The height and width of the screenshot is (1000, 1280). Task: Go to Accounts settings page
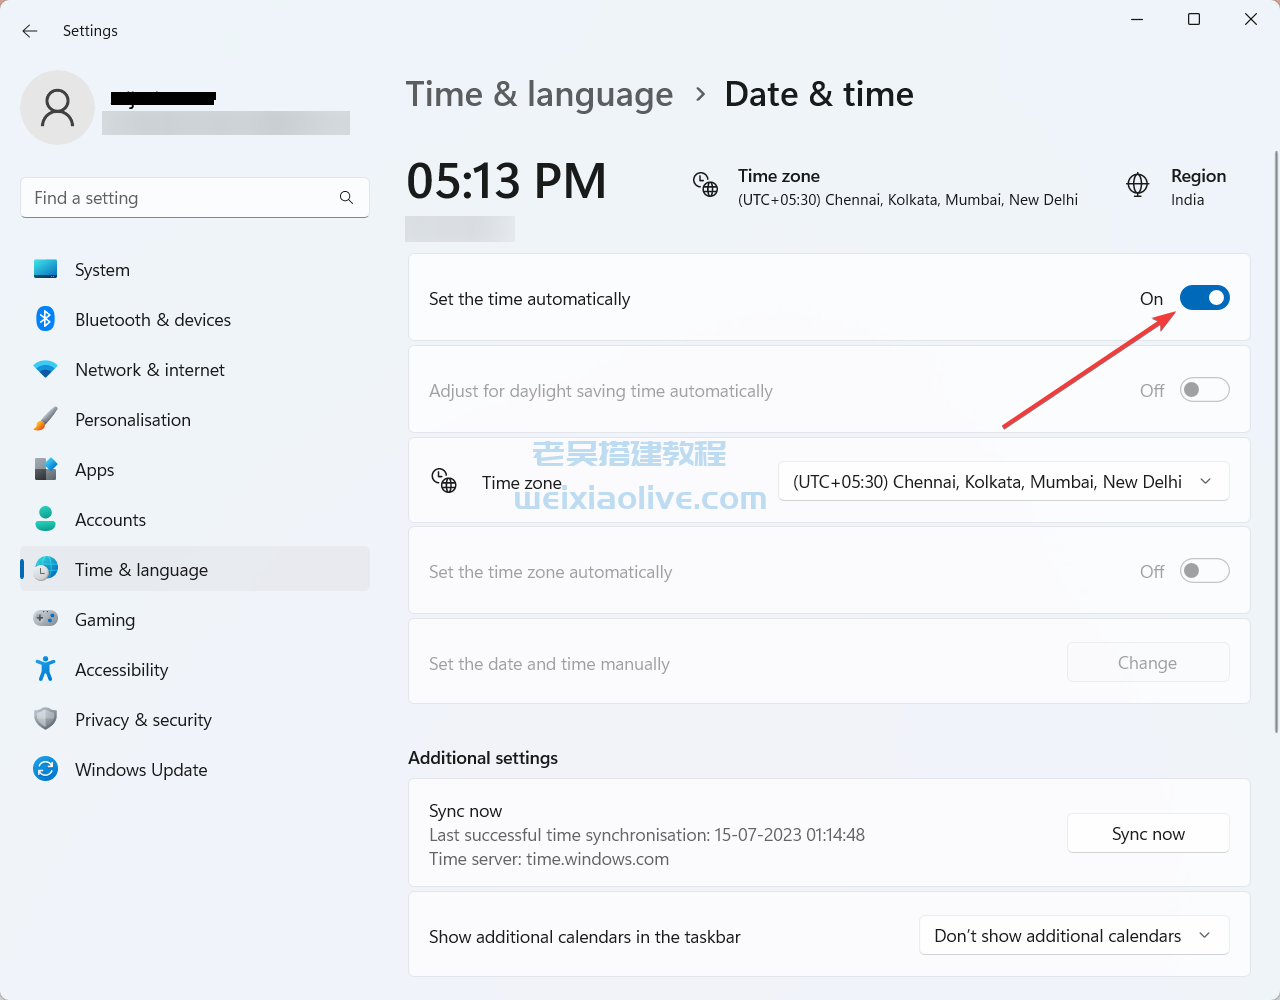point(110,520)
